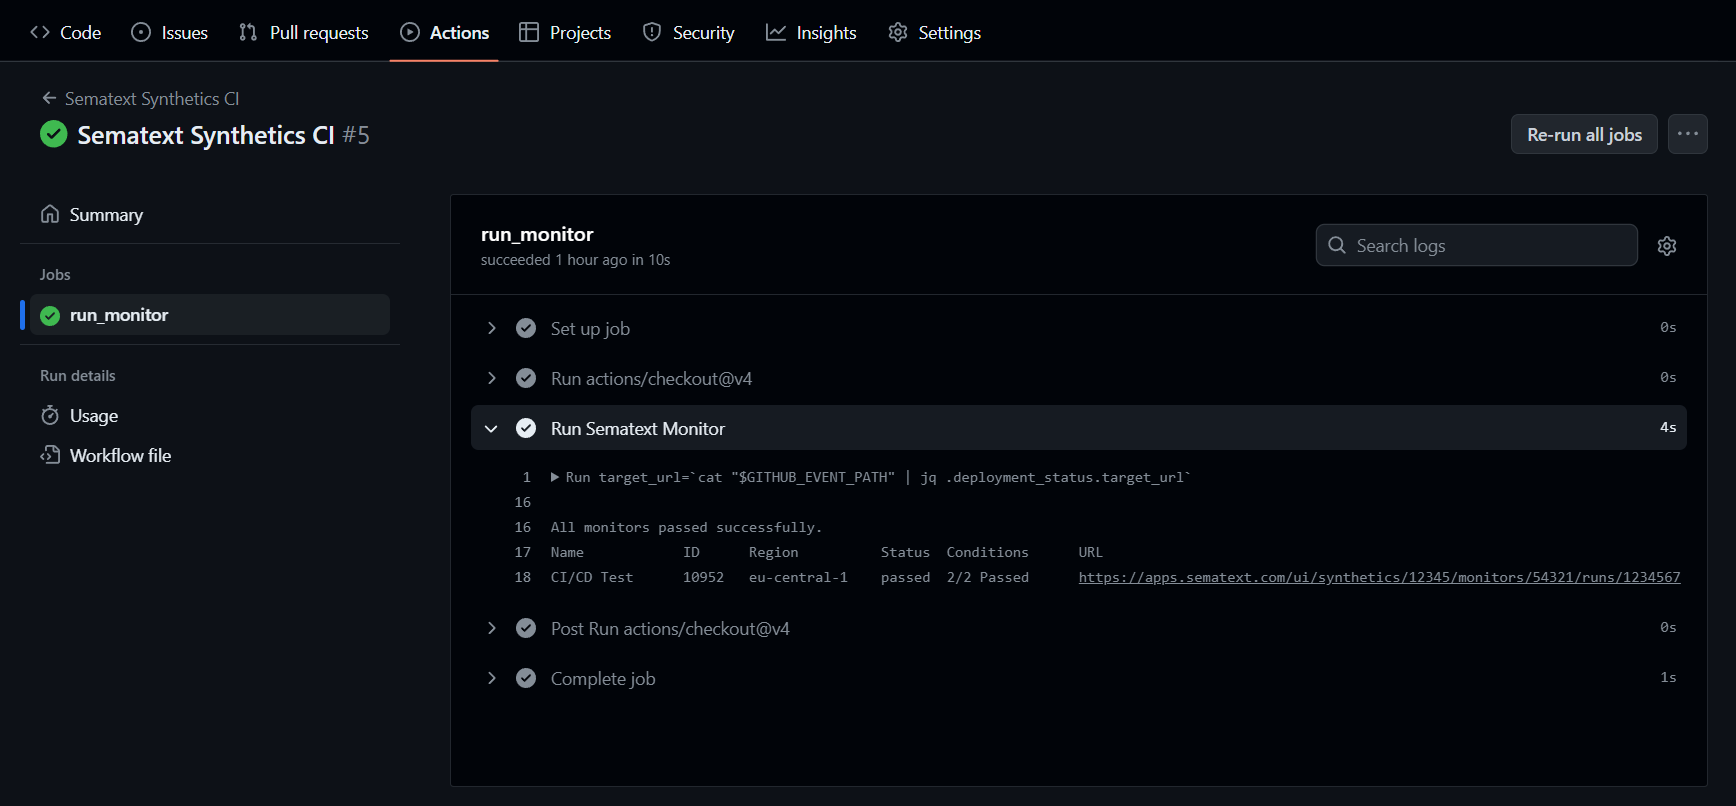The image size is (1736, 806).
Task: Click the '2/2 Passed' conditions value
Action: click(987, 577)
